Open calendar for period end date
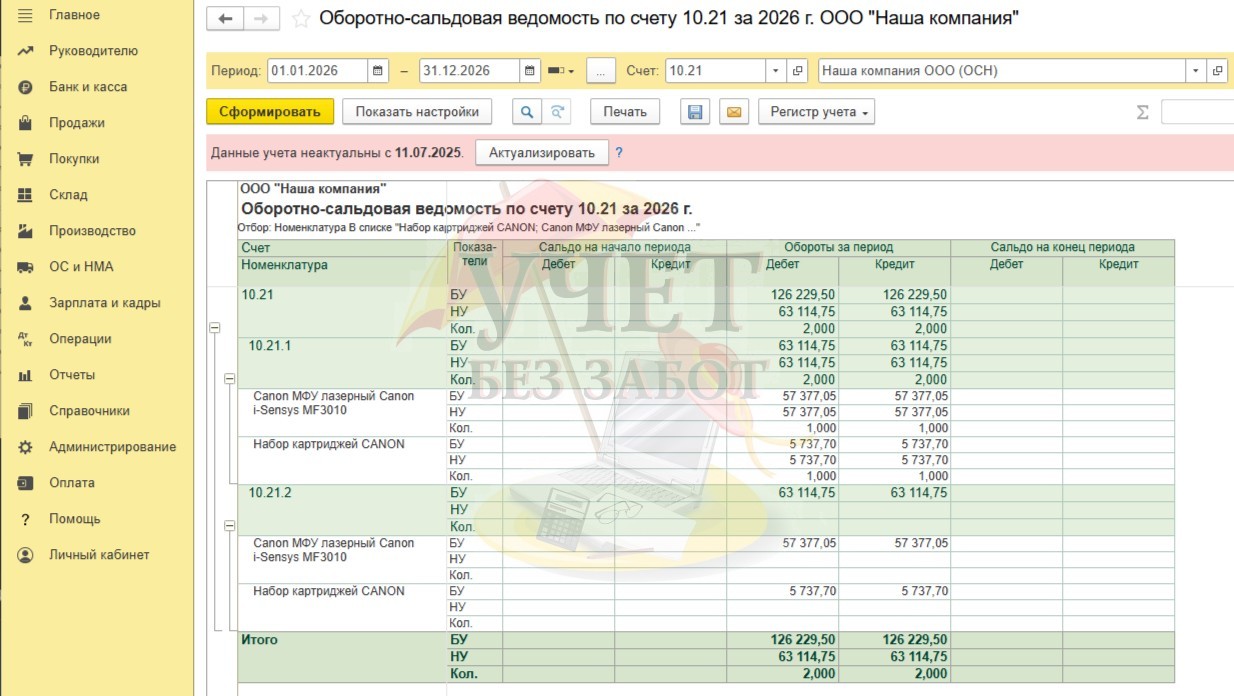This screenshot has width=1234, height=696. tap(529, 71)
